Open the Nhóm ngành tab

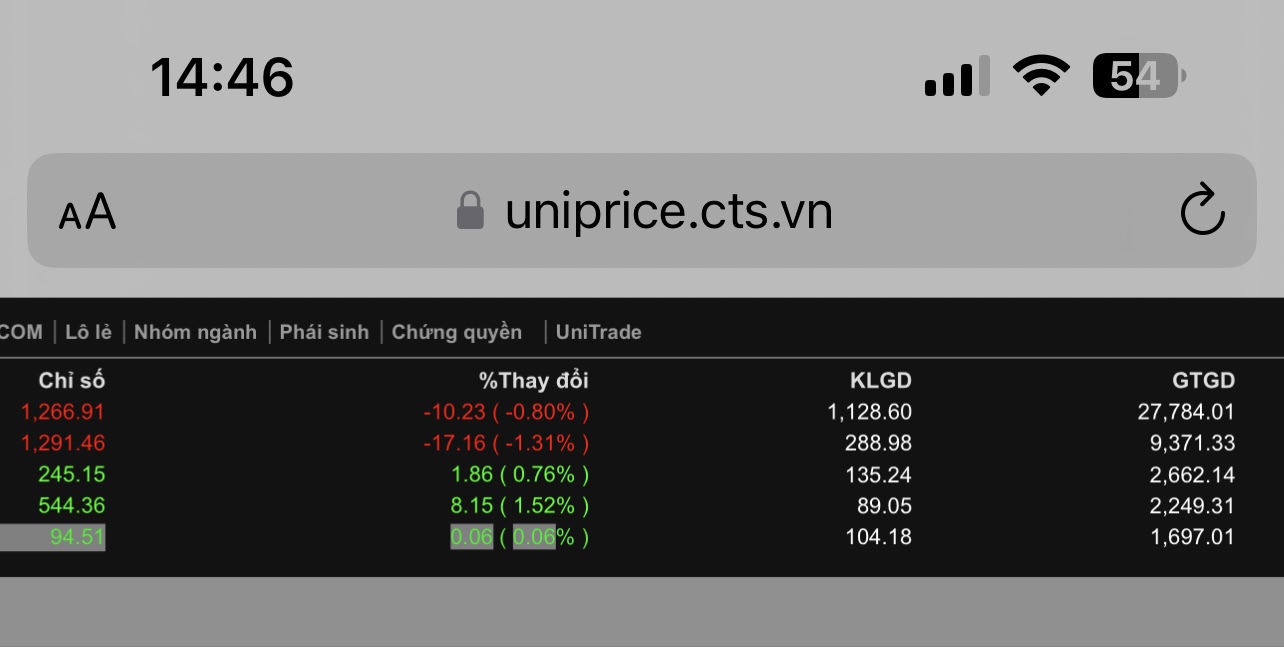tap(195, 332)
